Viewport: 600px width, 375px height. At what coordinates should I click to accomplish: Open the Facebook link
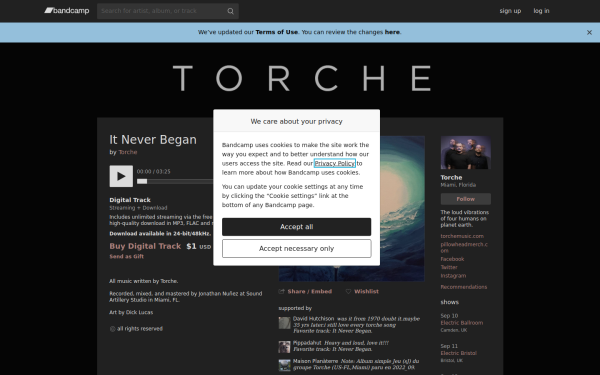click(452, 259)
